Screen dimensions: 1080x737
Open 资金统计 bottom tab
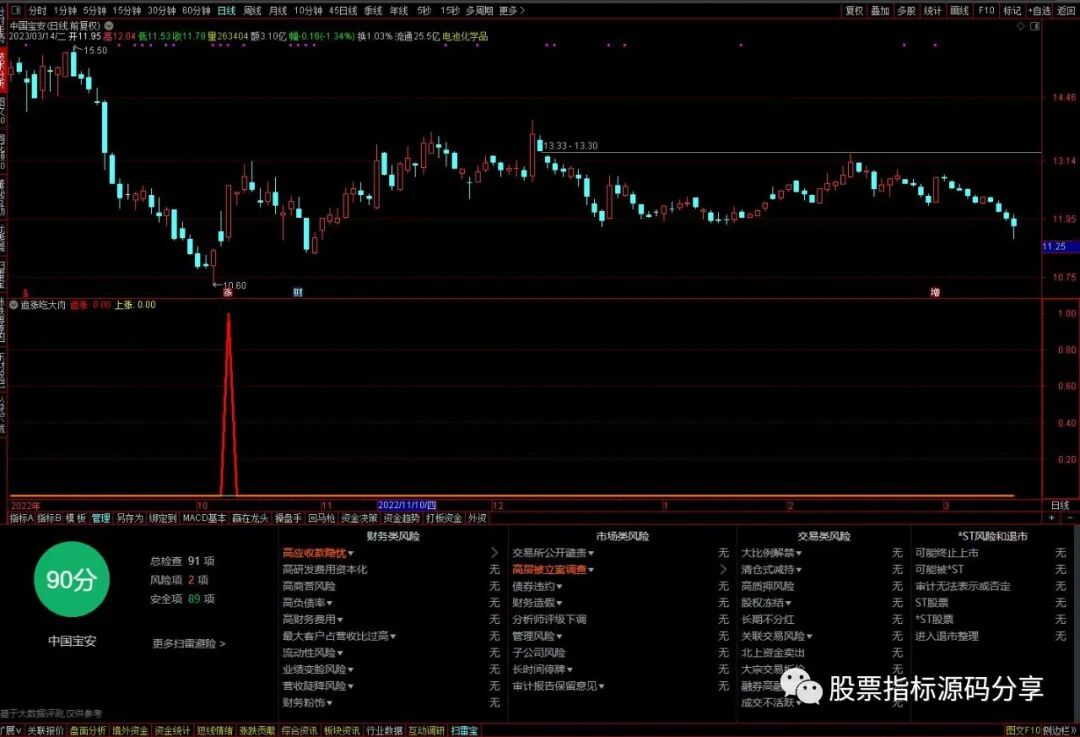[x=172, y=731]
